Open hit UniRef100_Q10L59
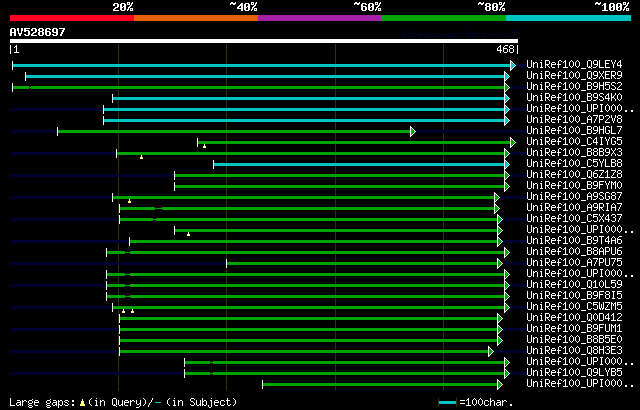The image size is (640, 410). coord(574,285)
